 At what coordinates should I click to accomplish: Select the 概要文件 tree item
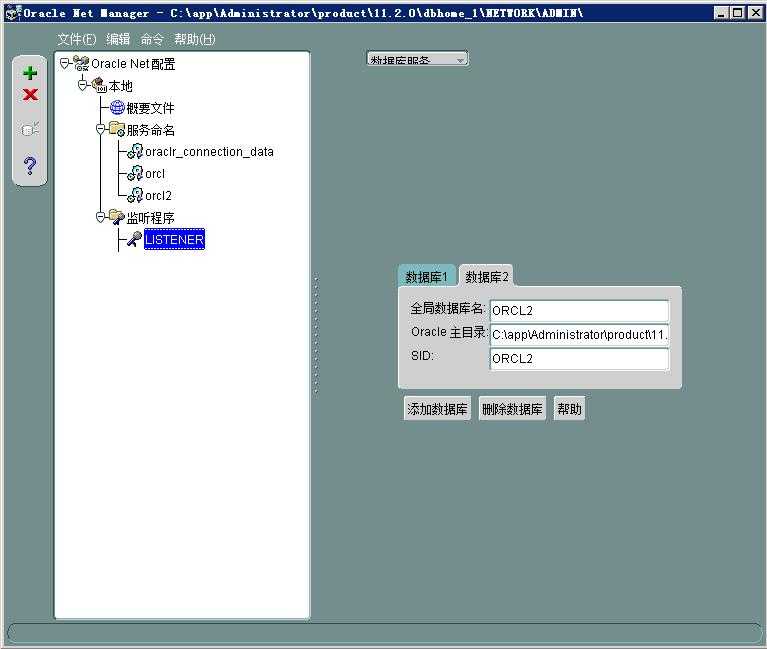pyautogui.click(x=150, y=108)
